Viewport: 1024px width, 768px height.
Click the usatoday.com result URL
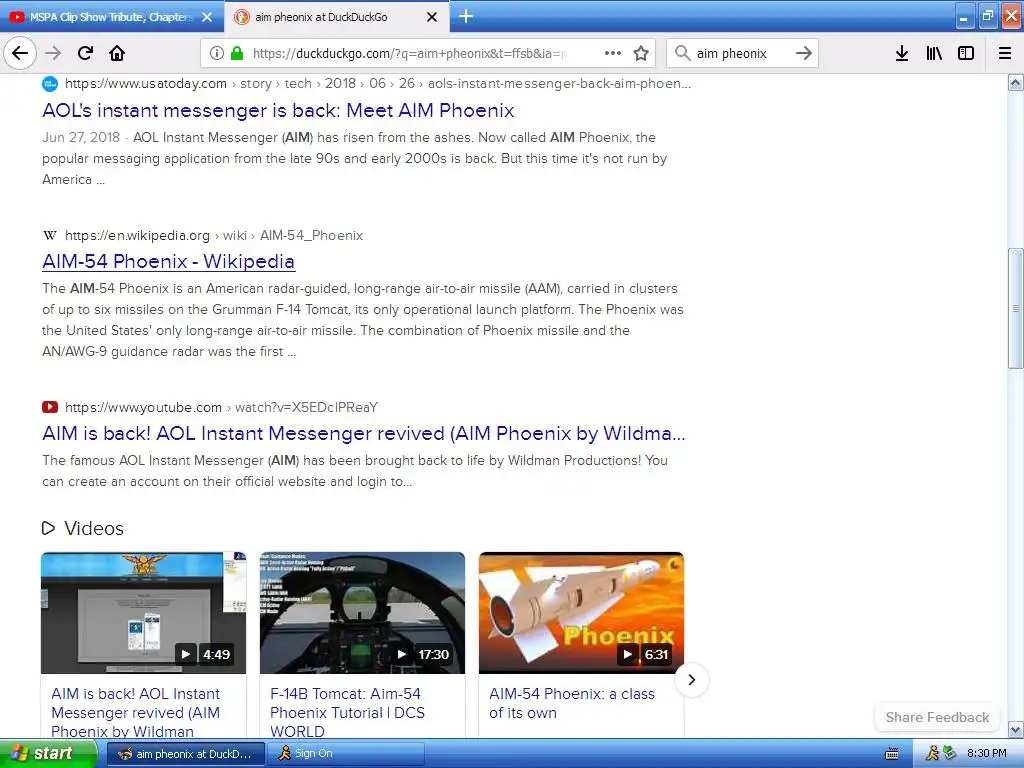coord(377,84)
